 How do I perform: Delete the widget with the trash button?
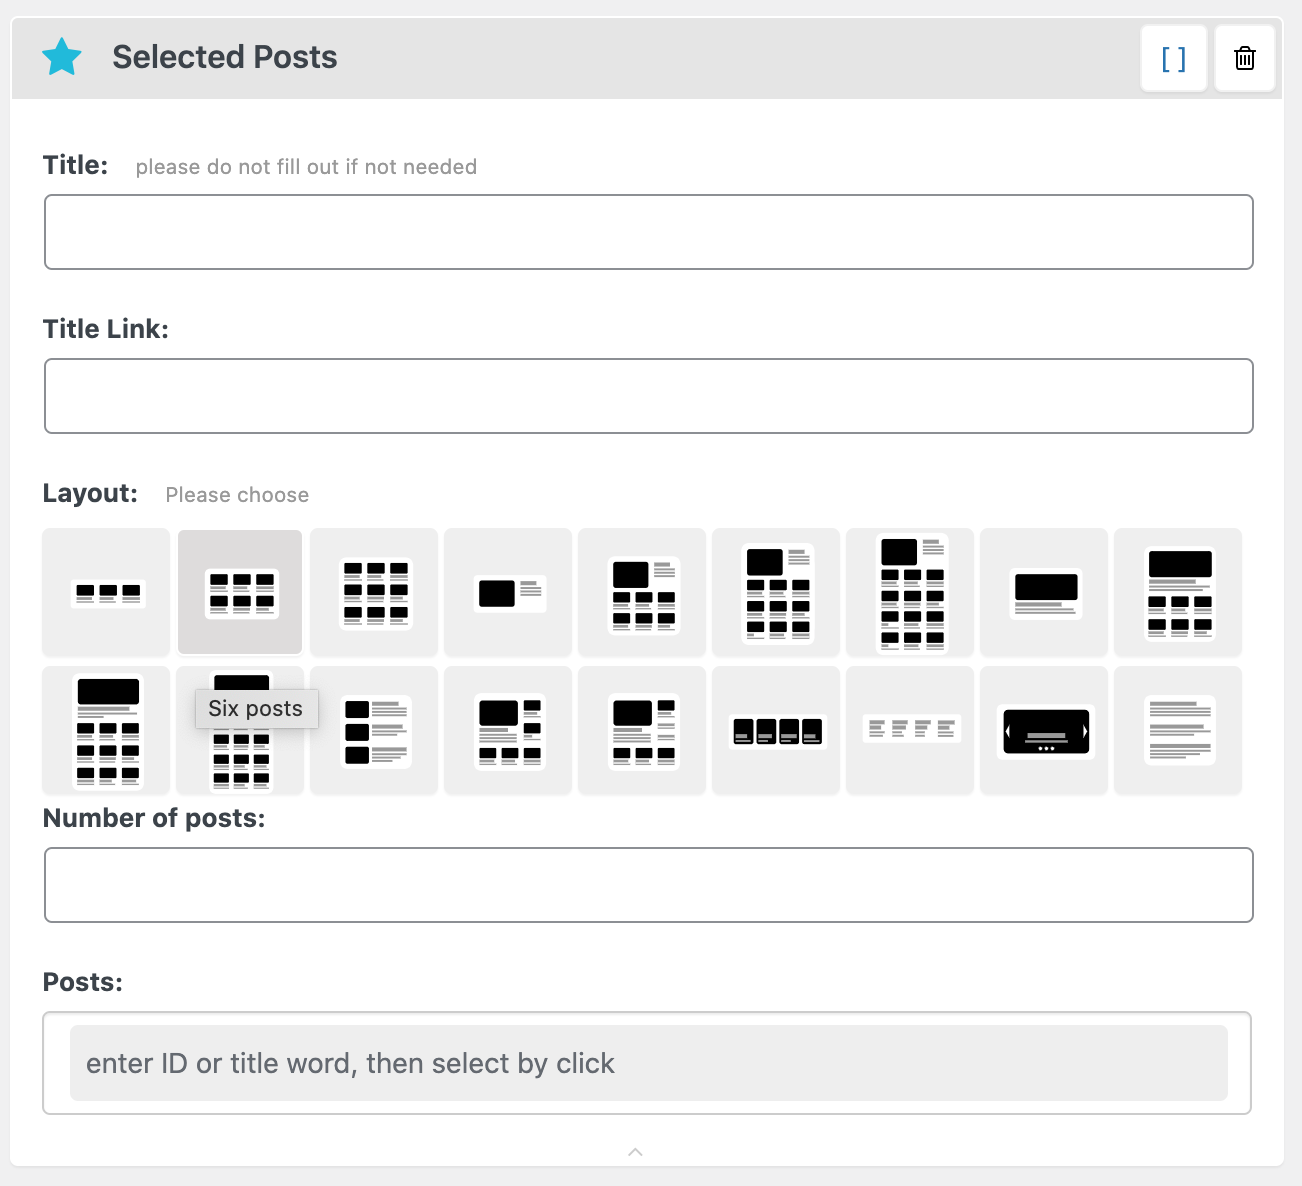[x=1244, y=57]
